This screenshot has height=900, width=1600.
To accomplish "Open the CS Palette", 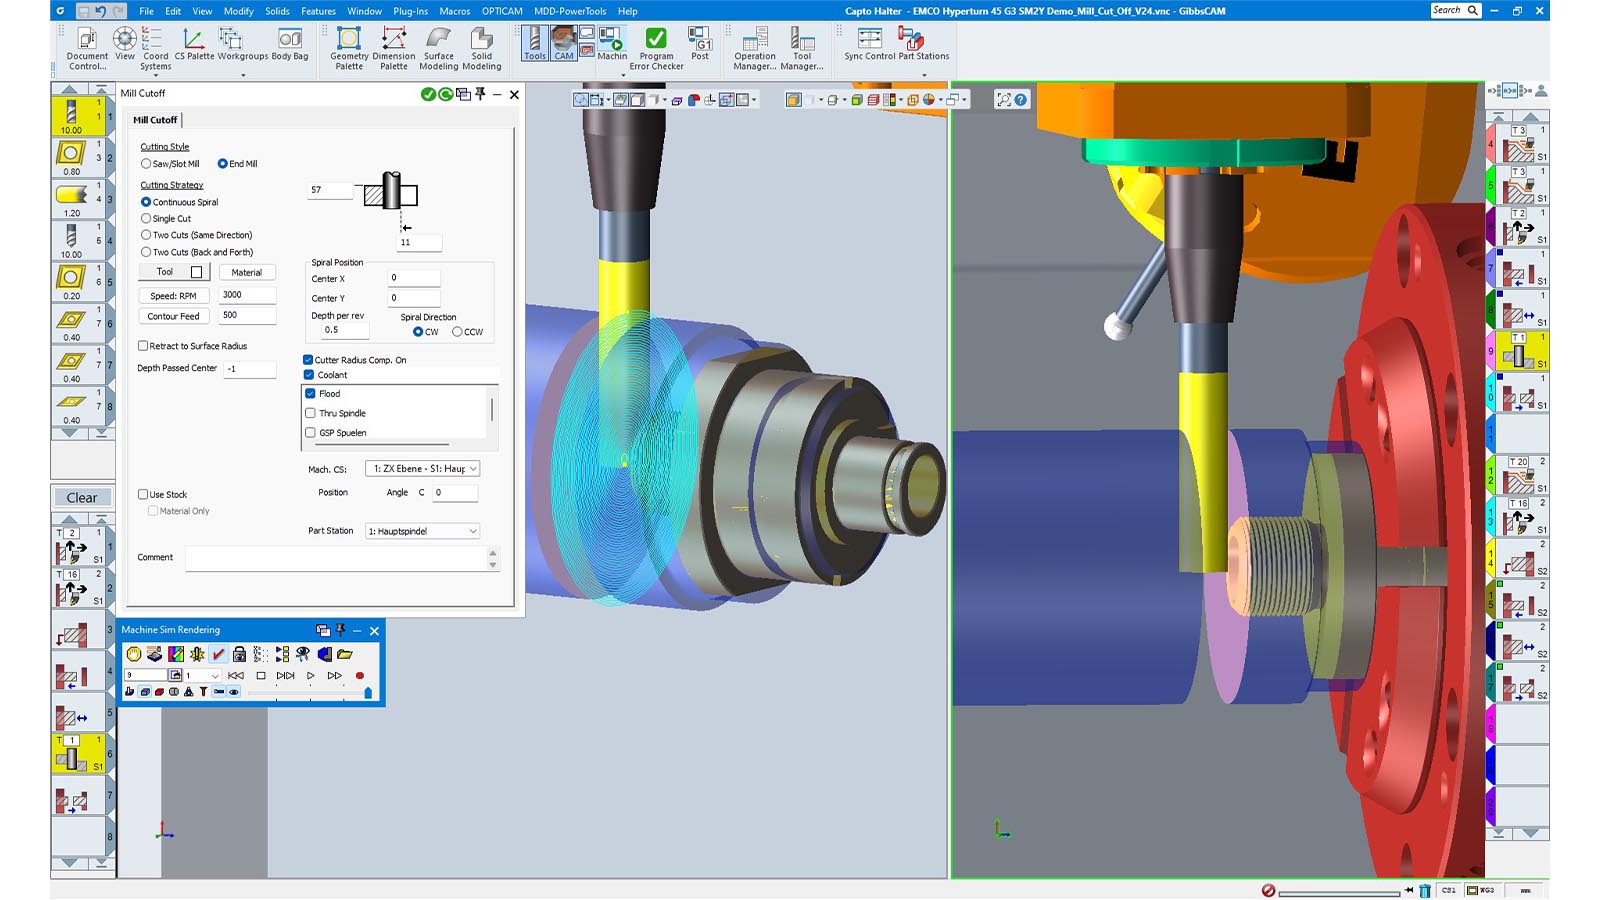I will [194, 45].
